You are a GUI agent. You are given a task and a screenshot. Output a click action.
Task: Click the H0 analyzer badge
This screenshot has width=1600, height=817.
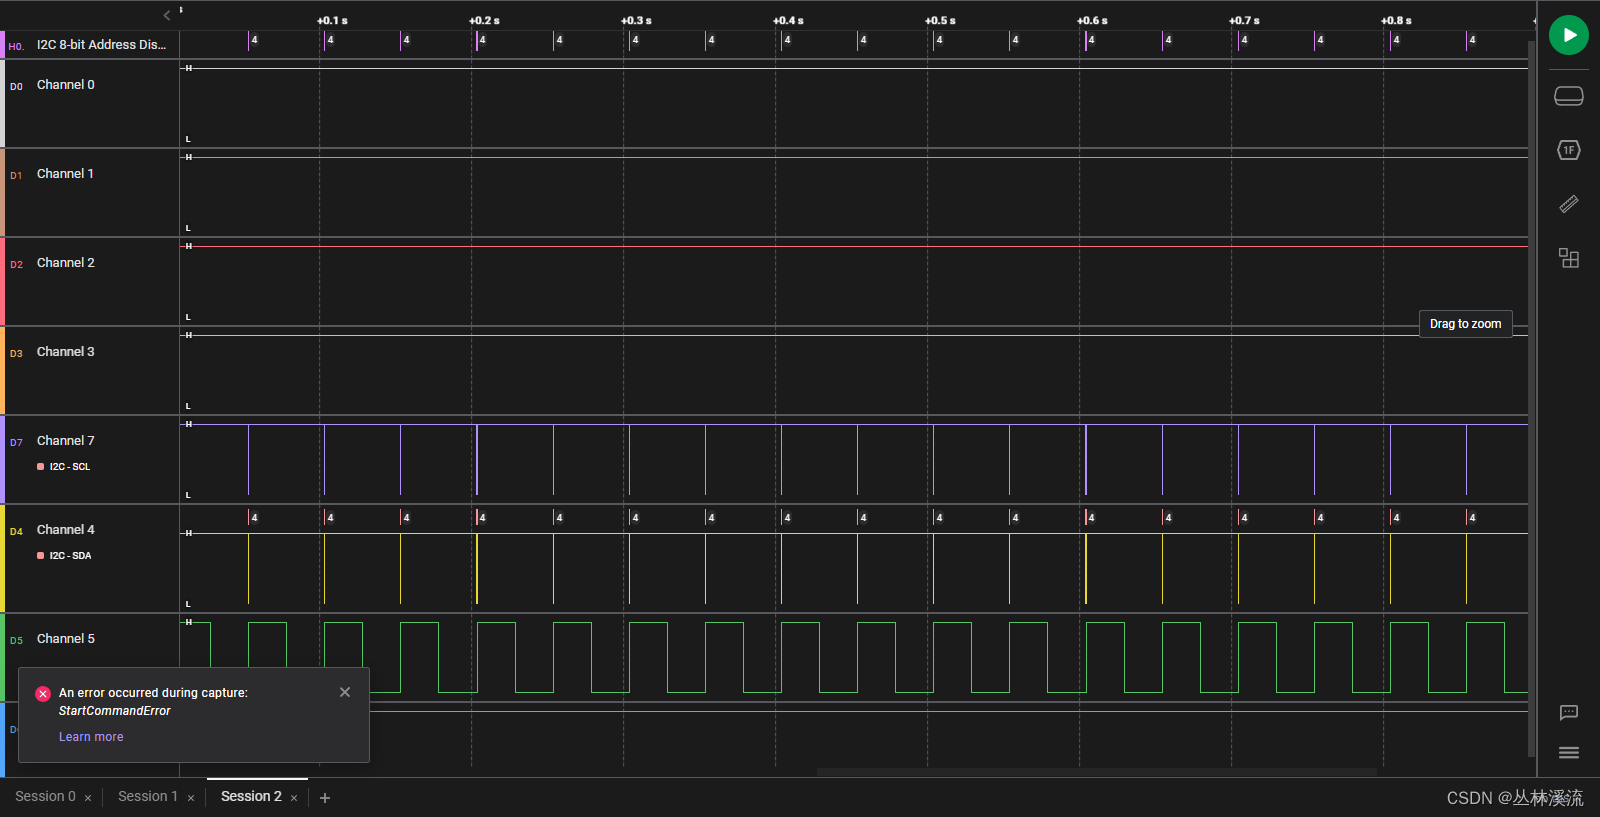(x=16, y=47)
